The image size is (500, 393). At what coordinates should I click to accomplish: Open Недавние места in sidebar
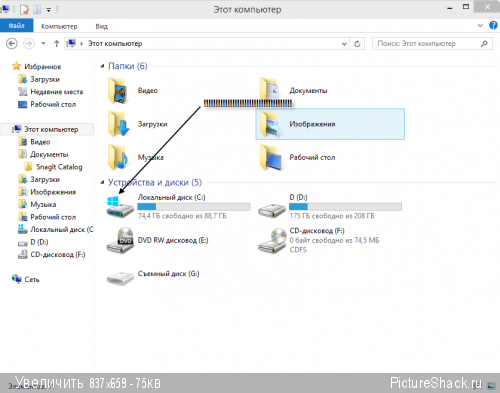[57, 92]
